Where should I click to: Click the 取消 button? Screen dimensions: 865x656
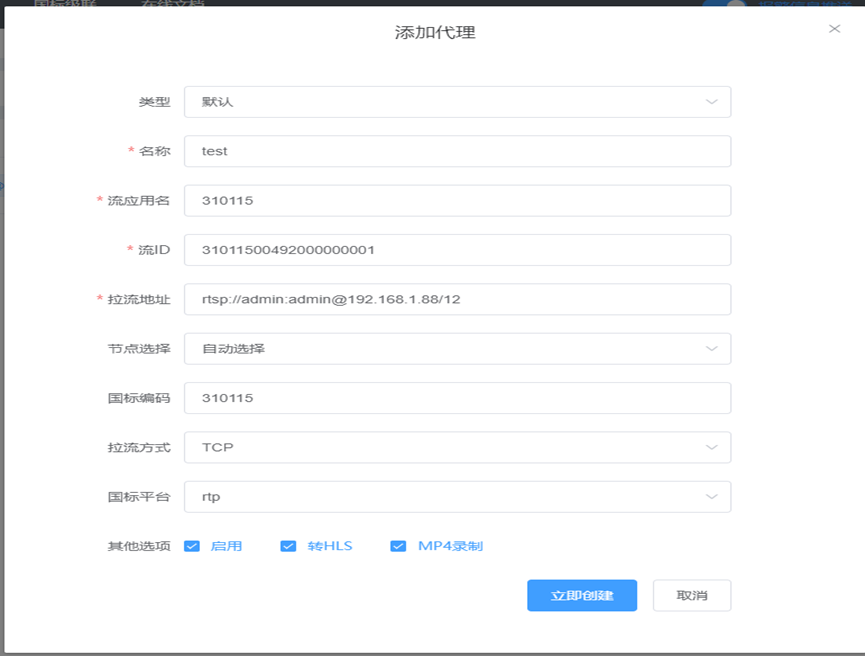692,595
